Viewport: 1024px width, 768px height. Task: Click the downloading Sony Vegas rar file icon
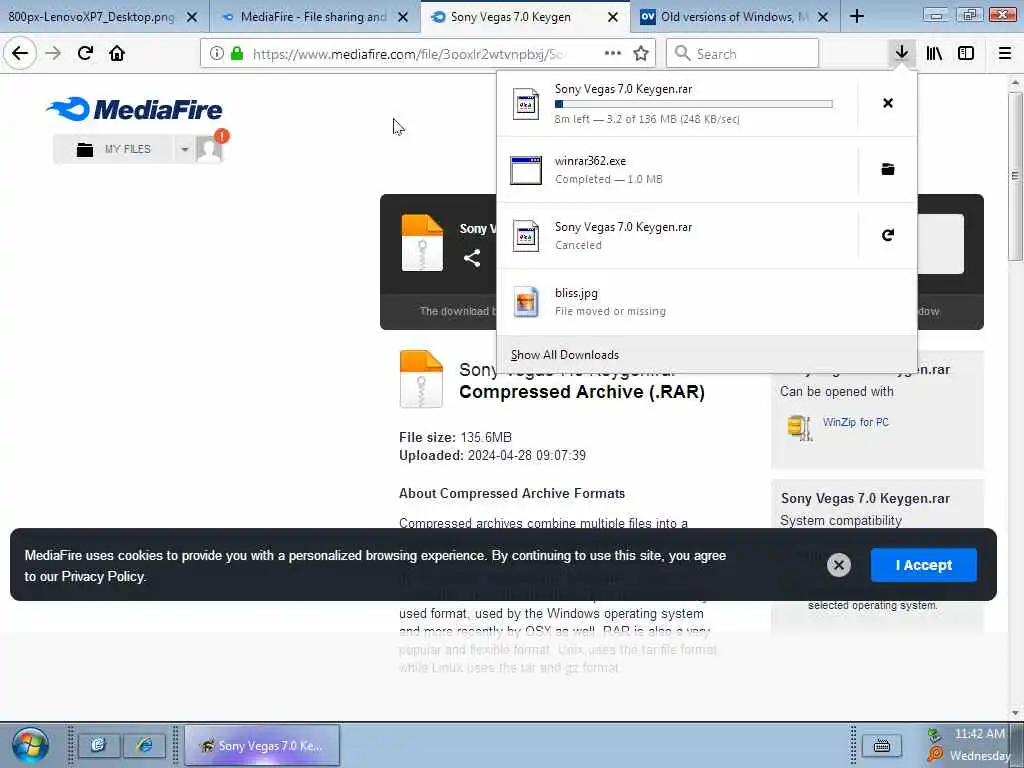(x=526, y=103)
